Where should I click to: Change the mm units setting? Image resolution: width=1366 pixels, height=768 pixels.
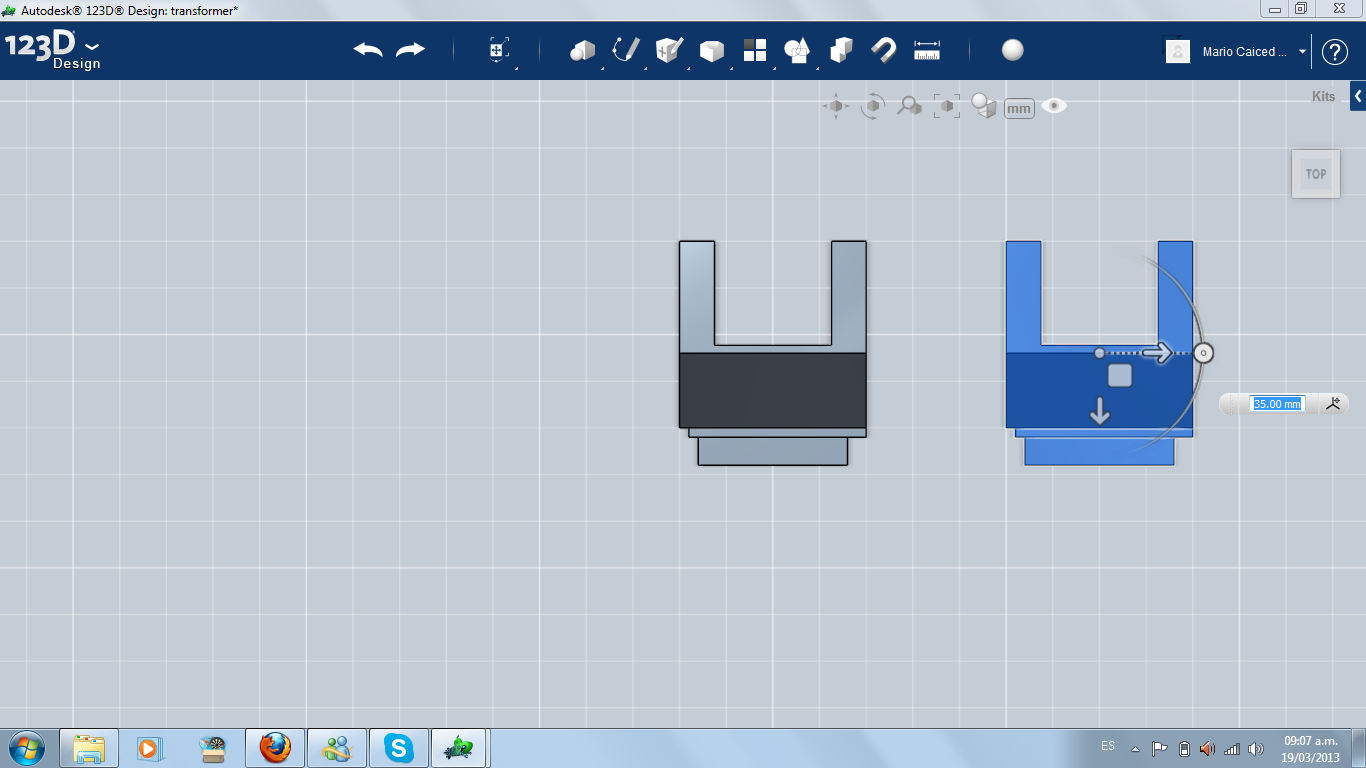[1019, 108]
